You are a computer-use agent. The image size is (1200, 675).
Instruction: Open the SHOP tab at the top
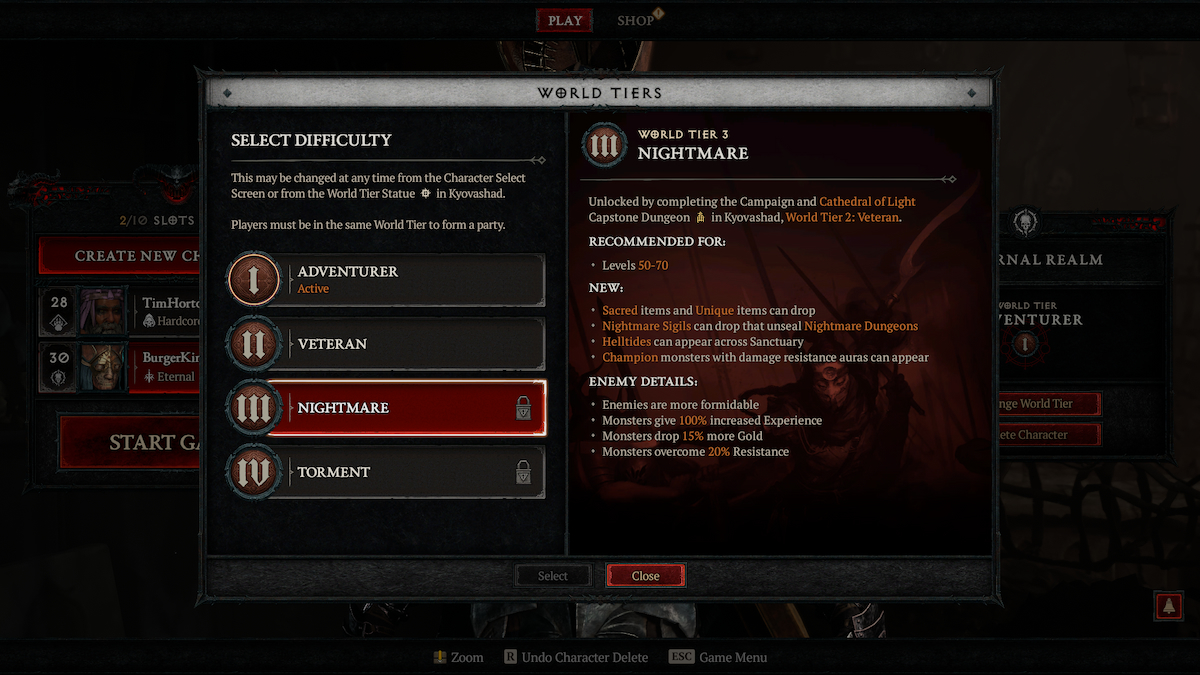[x=636, y=20]
